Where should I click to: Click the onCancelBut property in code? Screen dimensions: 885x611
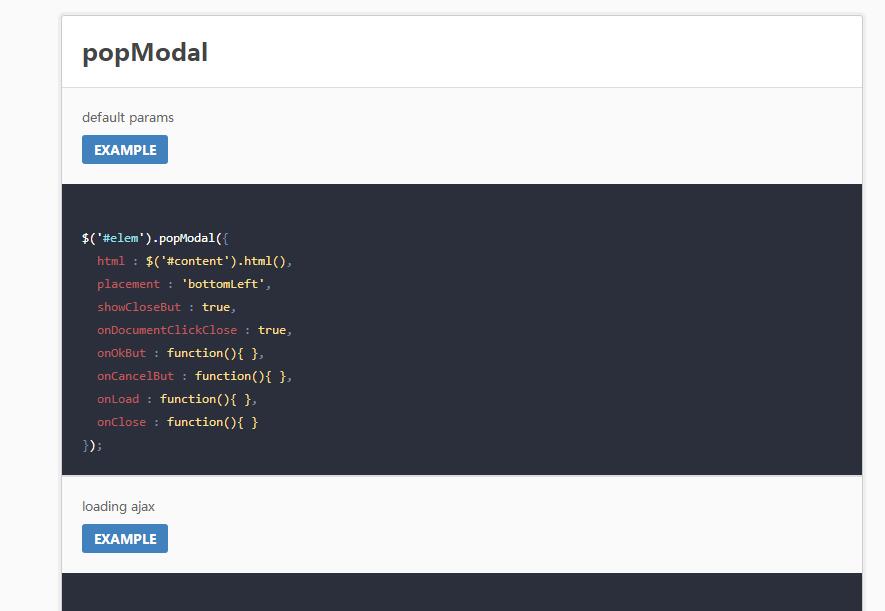click(x=135, y=376)
